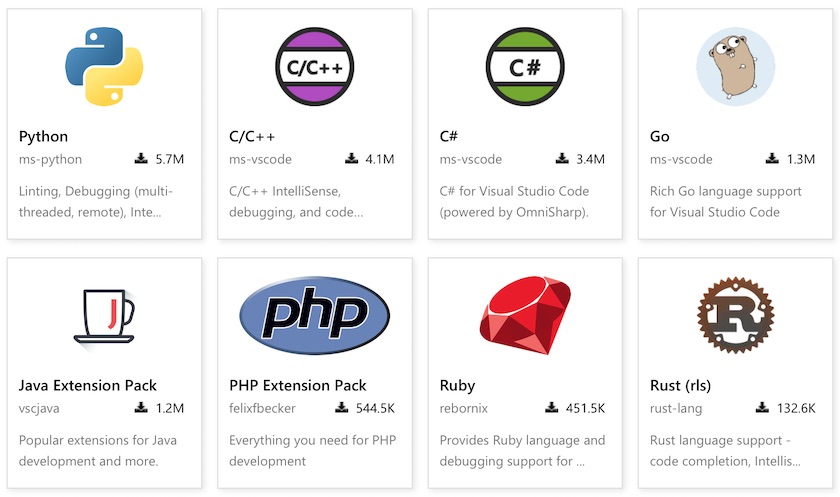This screenshot has width=840, height=497.
Task: Click the Go extension description text
Action: 726,202
